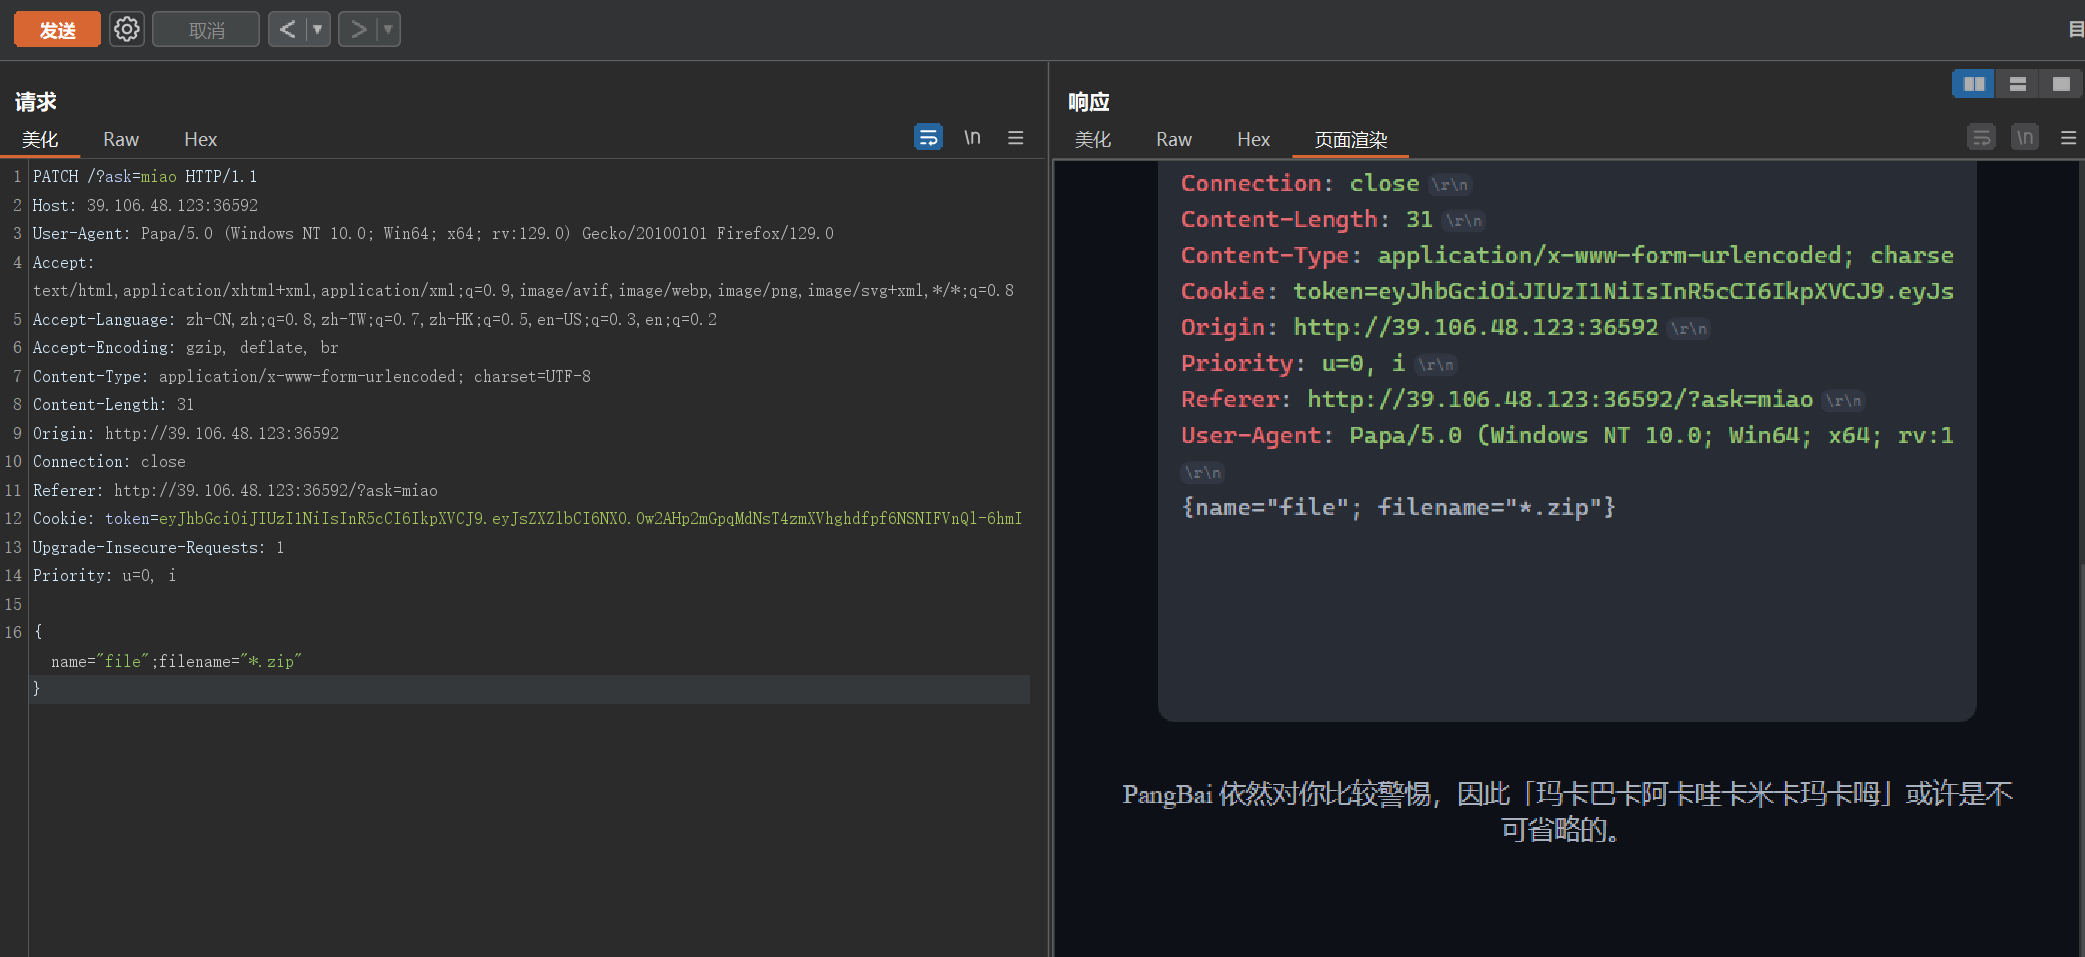Image resolution: width=2085 pixels, height=957 pixels.
Task: Switch request view to Raw tab
Action: 121,139
